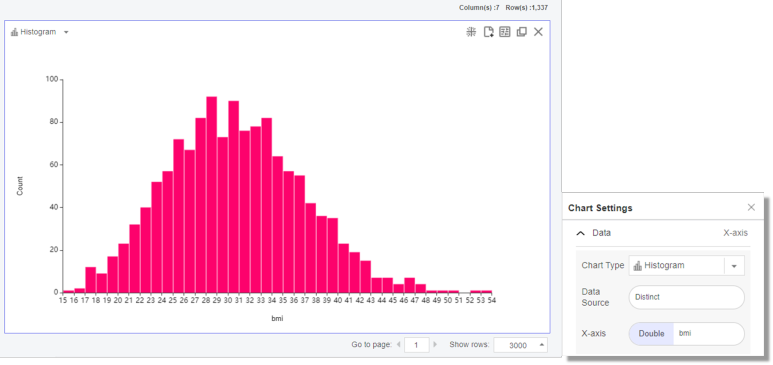This screenshot has height=365, width=773.
Task: Click the duplicate chart overlapping-squares icon
Action: pyautogui.click(x=522, y=32)
